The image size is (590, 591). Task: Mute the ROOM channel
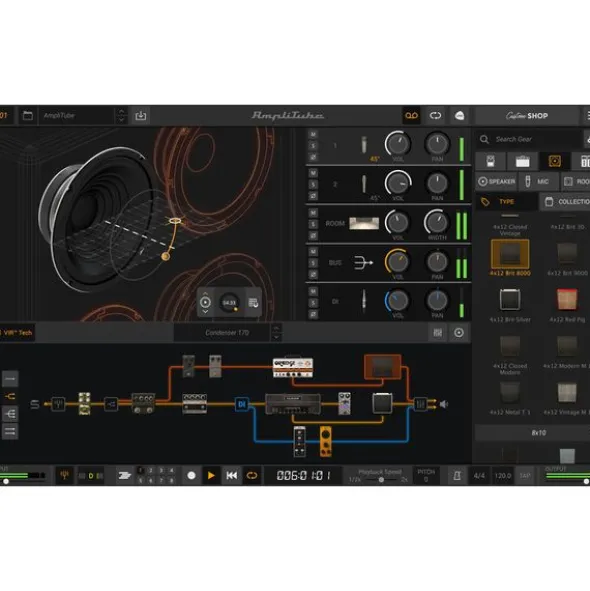point(313,213)
